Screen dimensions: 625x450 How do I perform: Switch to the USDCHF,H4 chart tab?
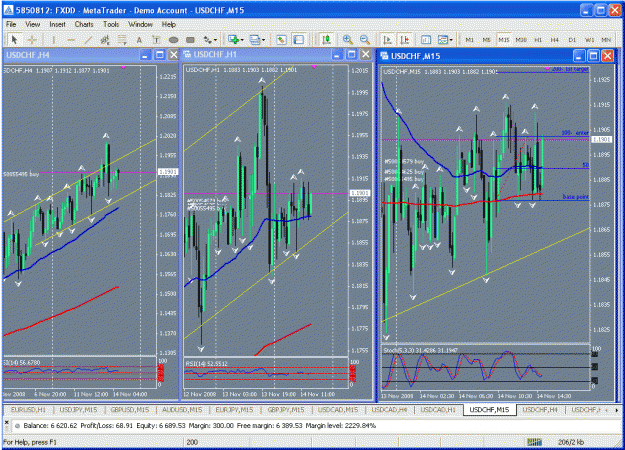540,410
